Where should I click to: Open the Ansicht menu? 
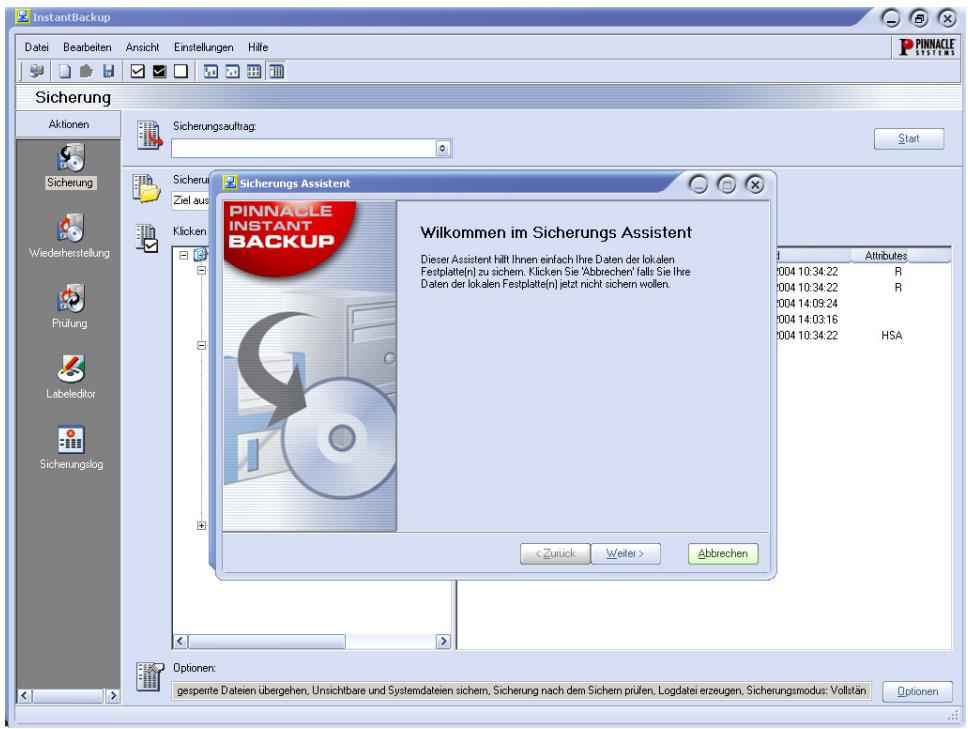(142, 47)
